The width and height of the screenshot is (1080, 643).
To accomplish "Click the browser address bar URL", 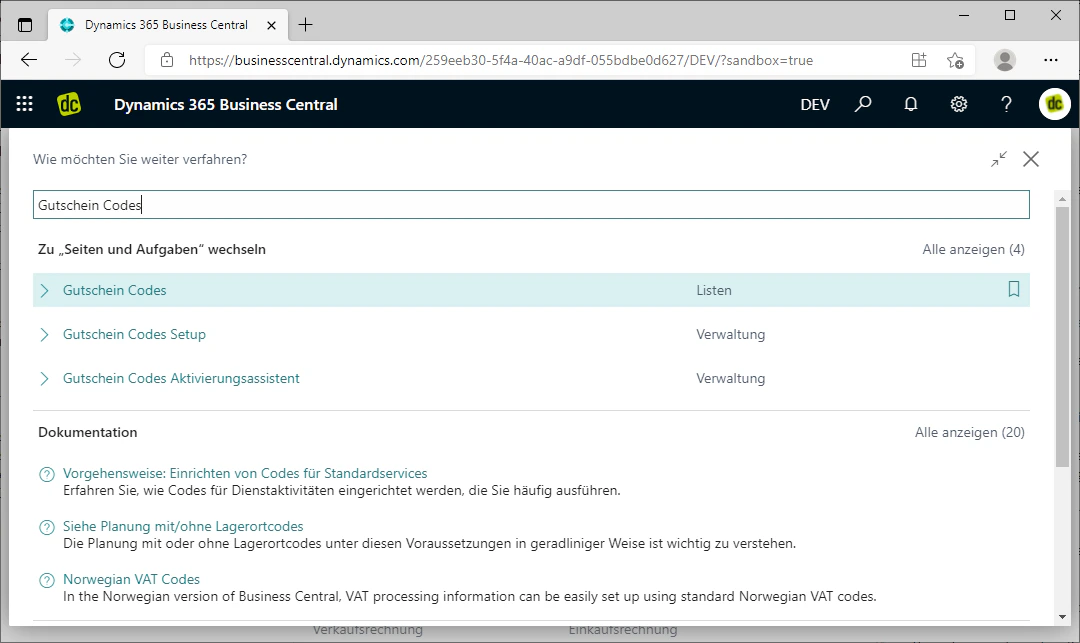I will point(501,60).
